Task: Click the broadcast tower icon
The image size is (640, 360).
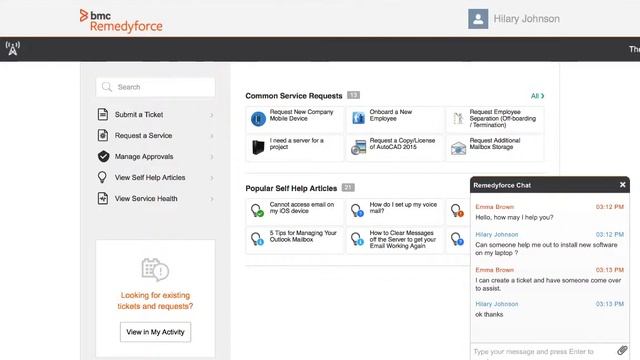Action: pyautogui.click(x=13, y=49)
